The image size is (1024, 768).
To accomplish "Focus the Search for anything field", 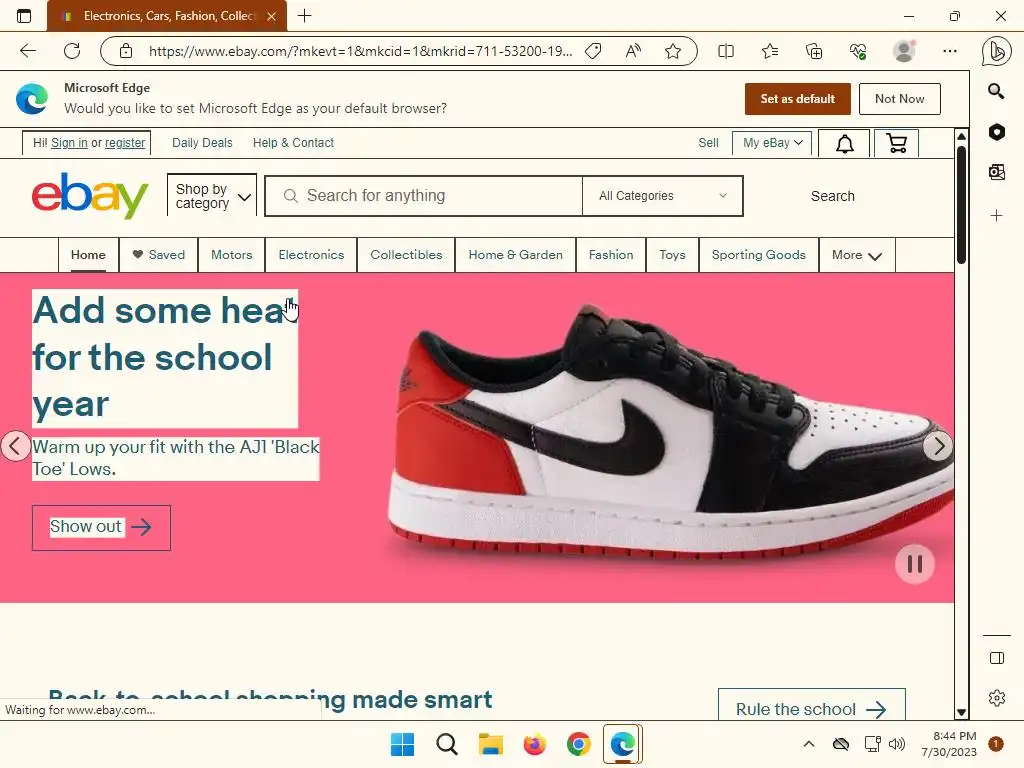I will tap(423, 196).
